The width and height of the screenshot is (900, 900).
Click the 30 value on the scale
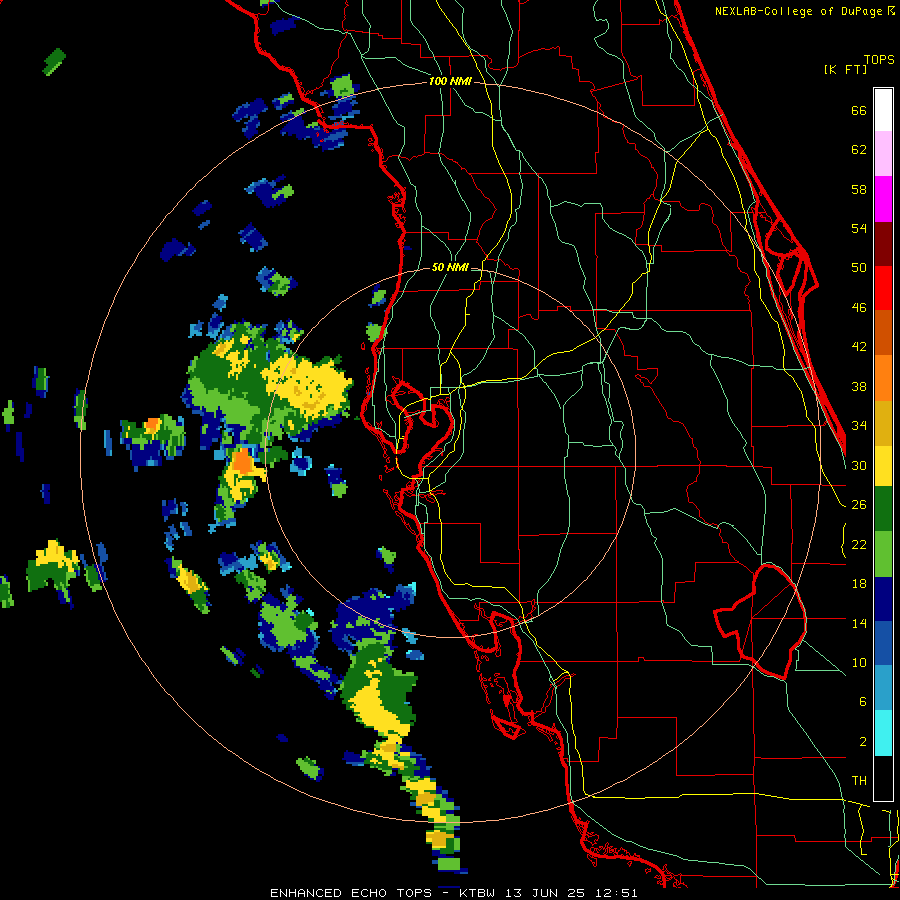(x=859, y=465)
